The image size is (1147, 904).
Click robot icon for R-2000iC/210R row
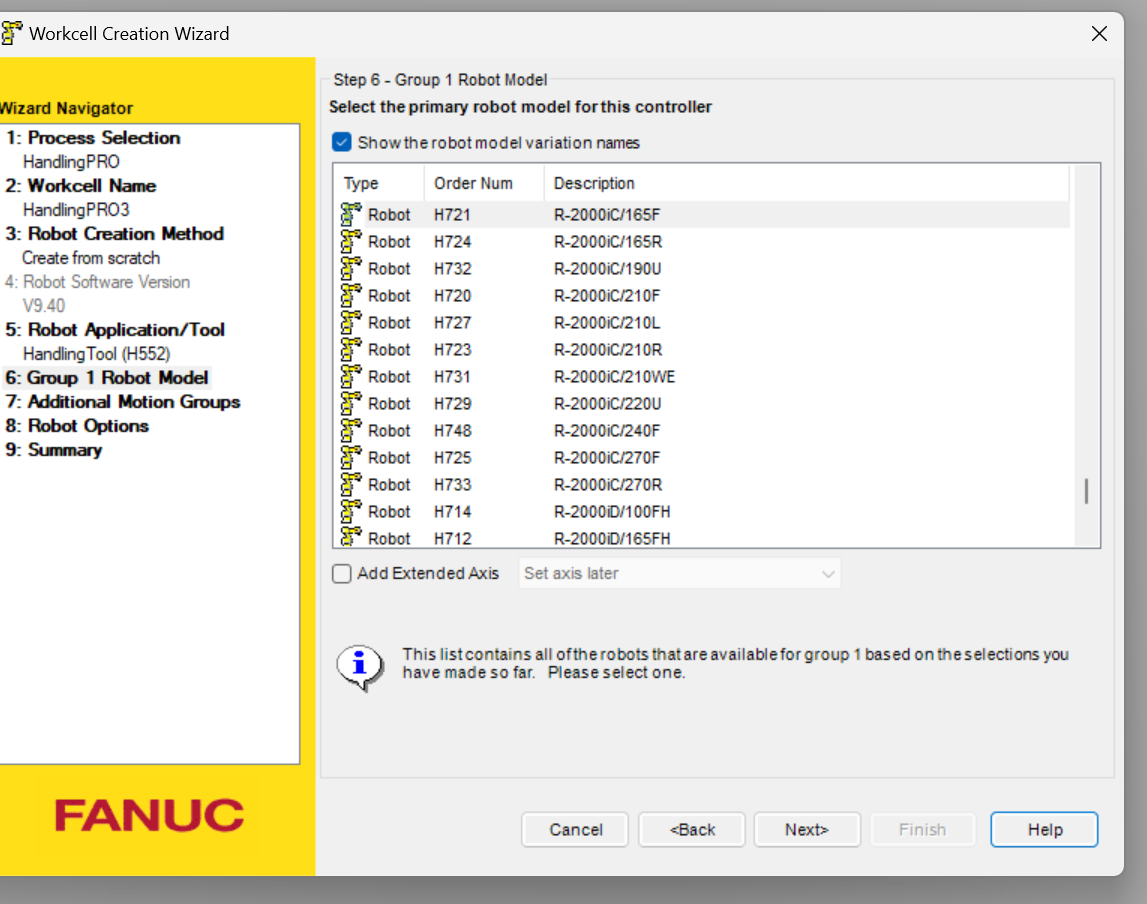click(x=351, y=350)
